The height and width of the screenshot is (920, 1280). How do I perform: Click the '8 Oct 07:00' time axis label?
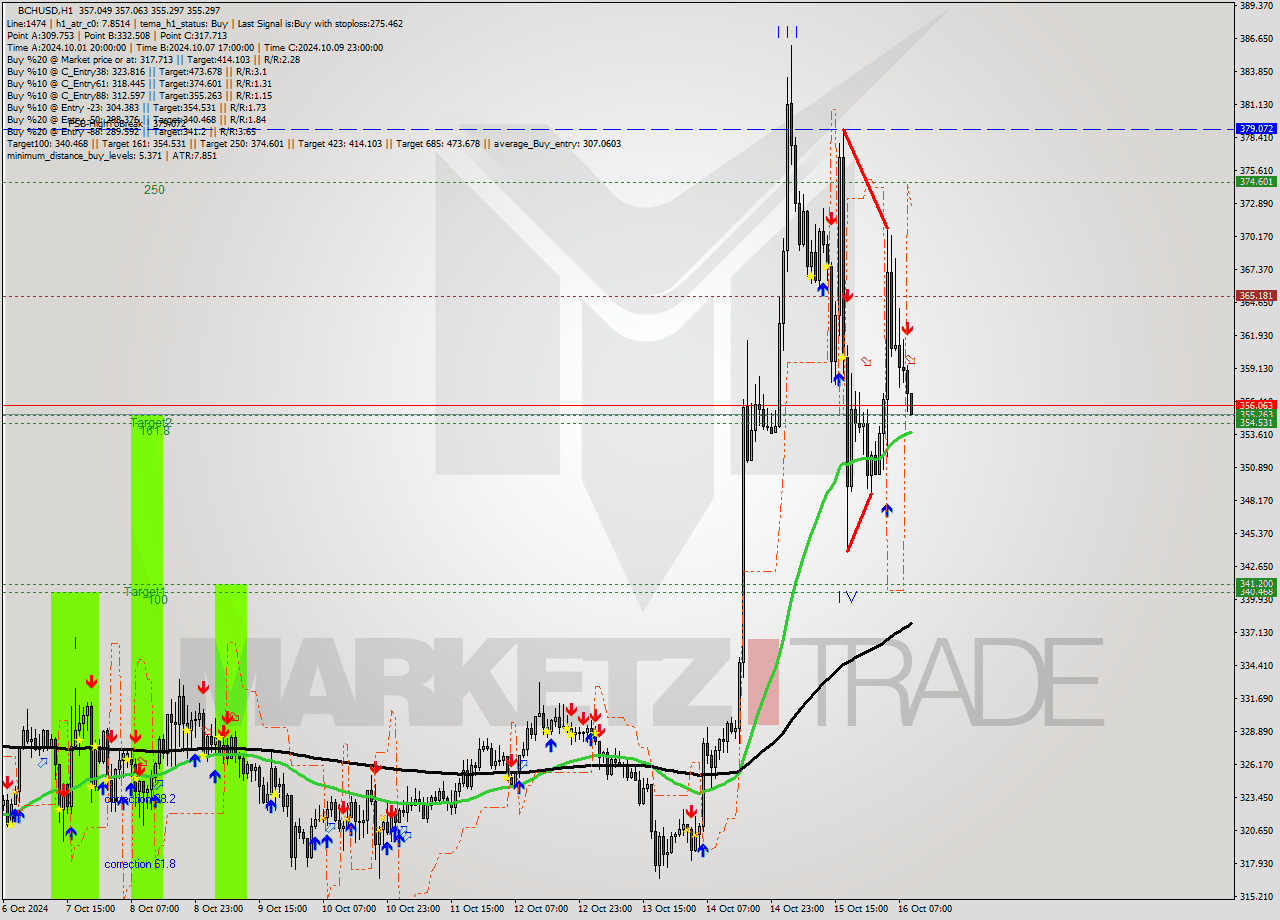pyautogui.click(x=154, y=910)
